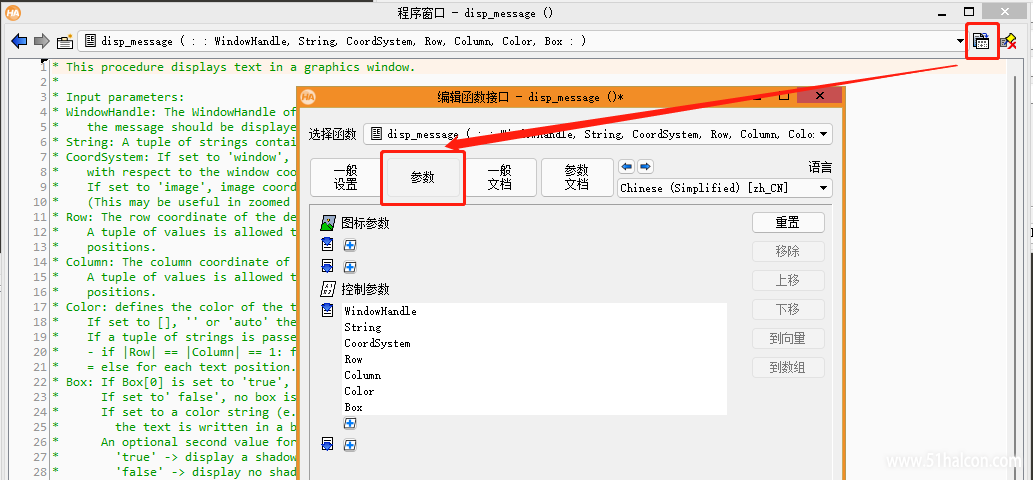Click the HA logo in program window title
Image resolution: width=1033 pixels, height=480 pixels.
[13, 13]
